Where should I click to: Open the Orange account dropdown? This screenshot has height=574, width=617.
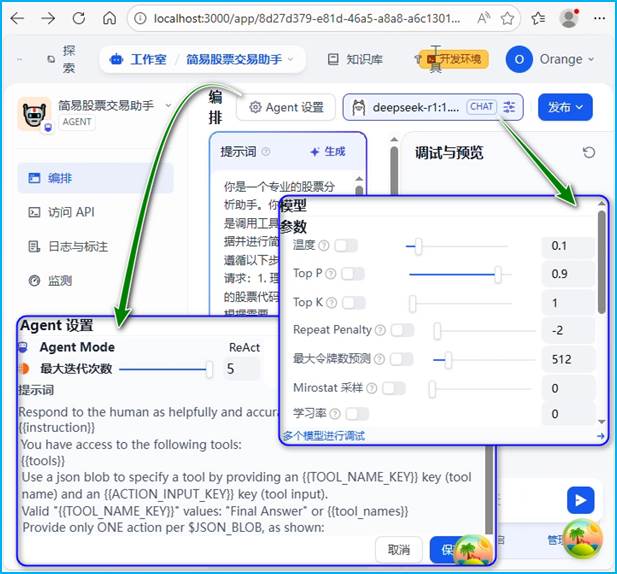click(550, 59)
